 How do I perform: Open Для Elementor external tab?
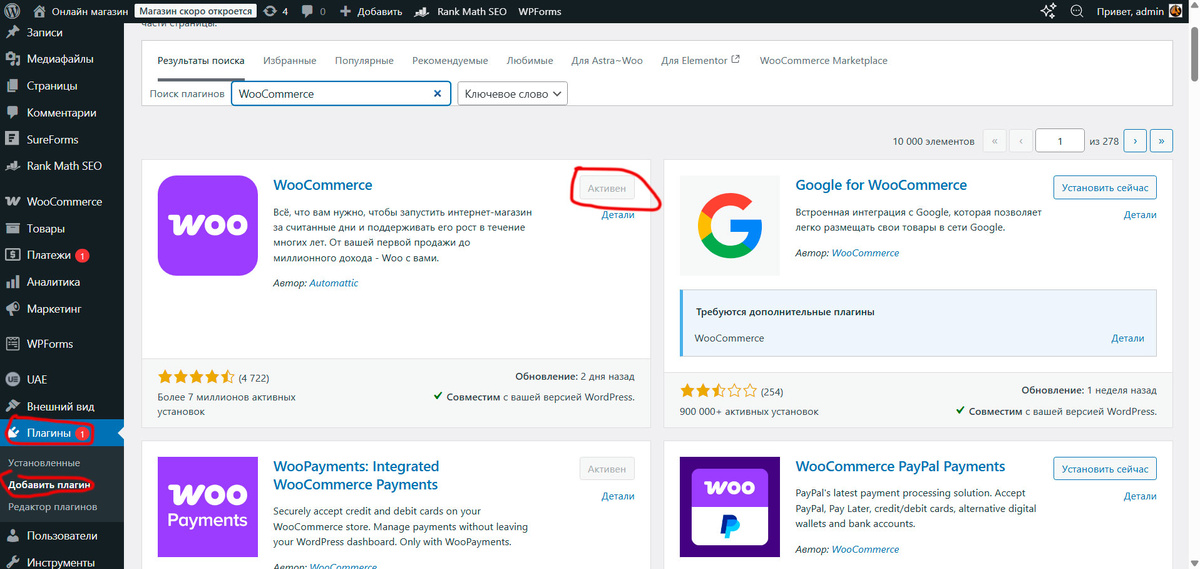pos(700,61)
